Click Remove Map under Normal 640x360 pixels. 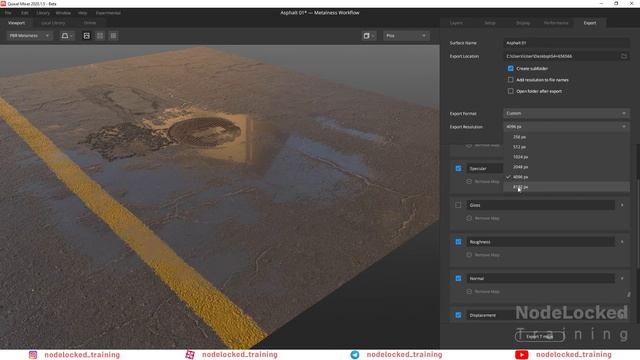click(483, 291)
